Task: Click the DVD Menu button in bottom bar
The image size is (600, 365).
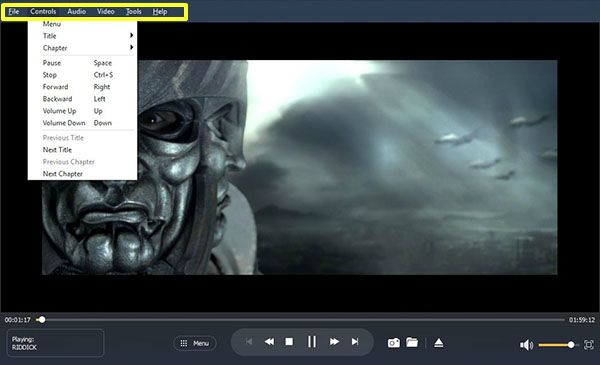Action: 195,343
